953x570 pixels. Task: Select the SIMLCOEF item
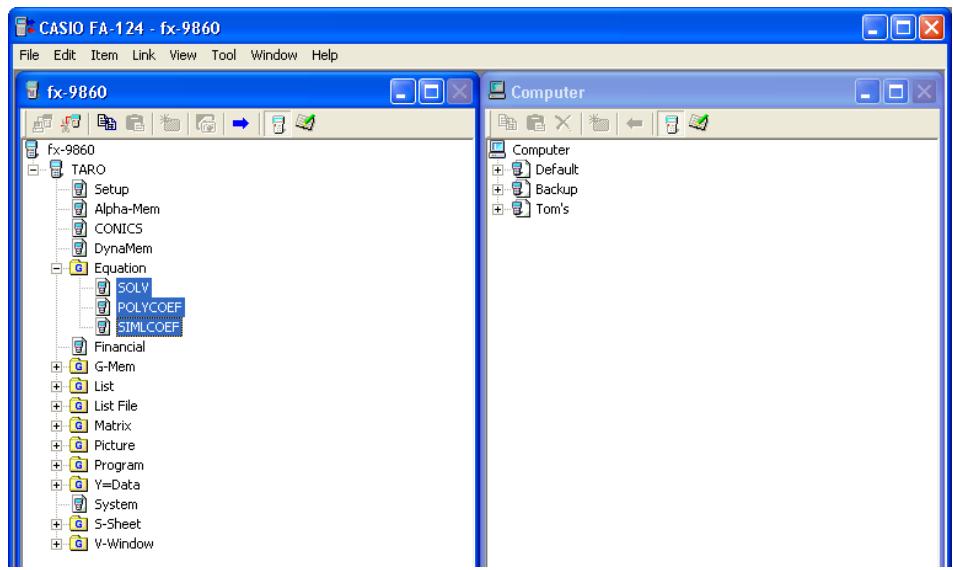149,327
